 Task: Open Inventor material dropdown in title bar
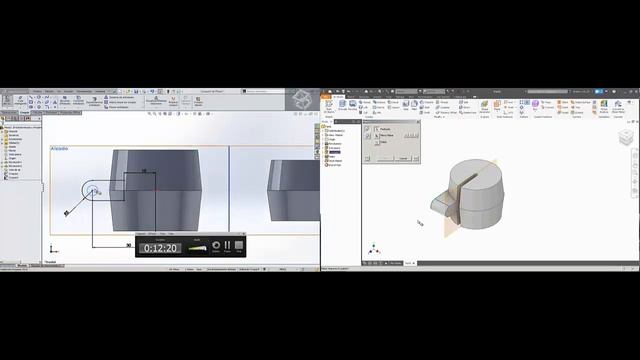tap(407, 91)
